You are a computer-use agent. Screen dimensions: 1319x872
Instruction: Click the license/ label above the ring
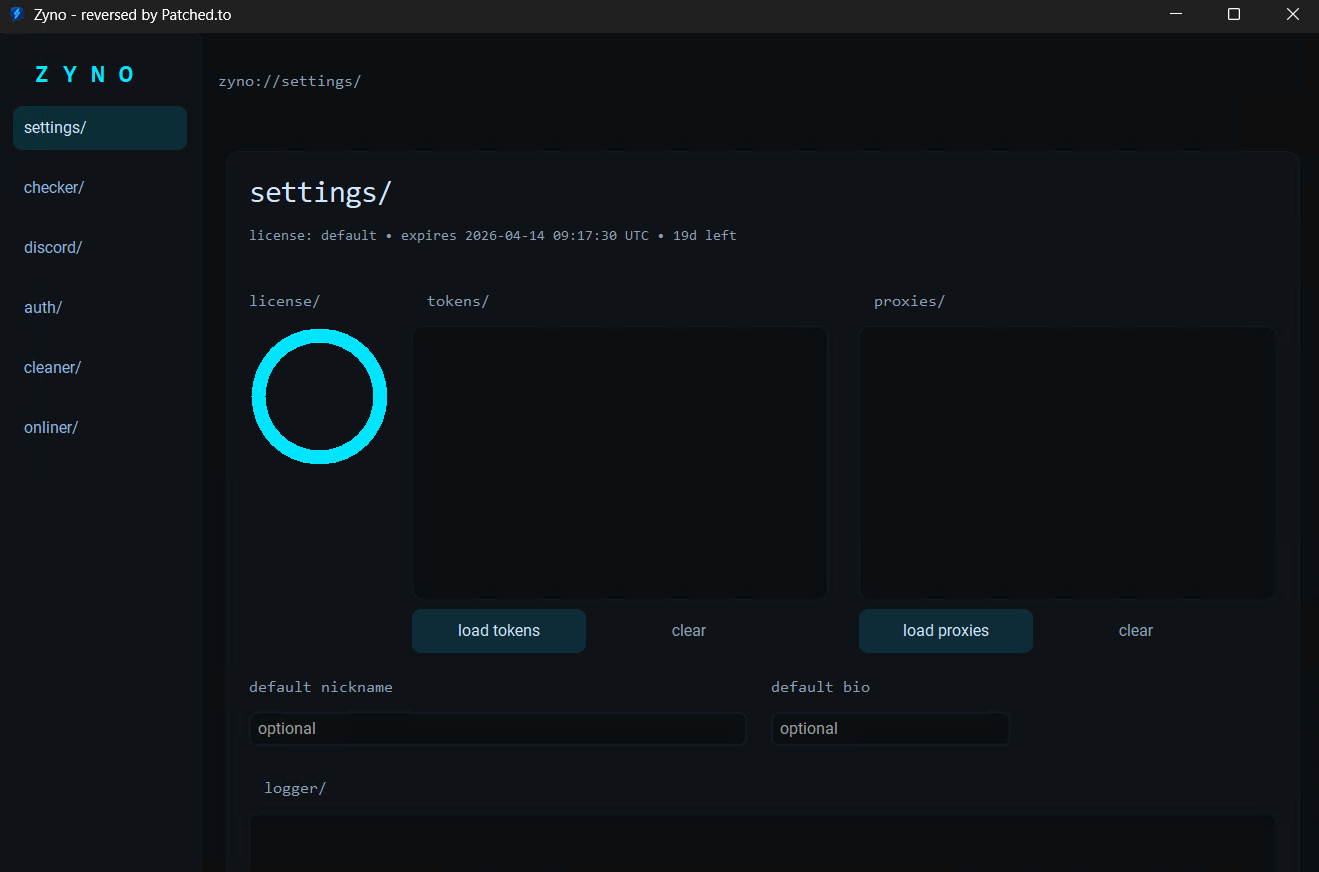point(285,301)
